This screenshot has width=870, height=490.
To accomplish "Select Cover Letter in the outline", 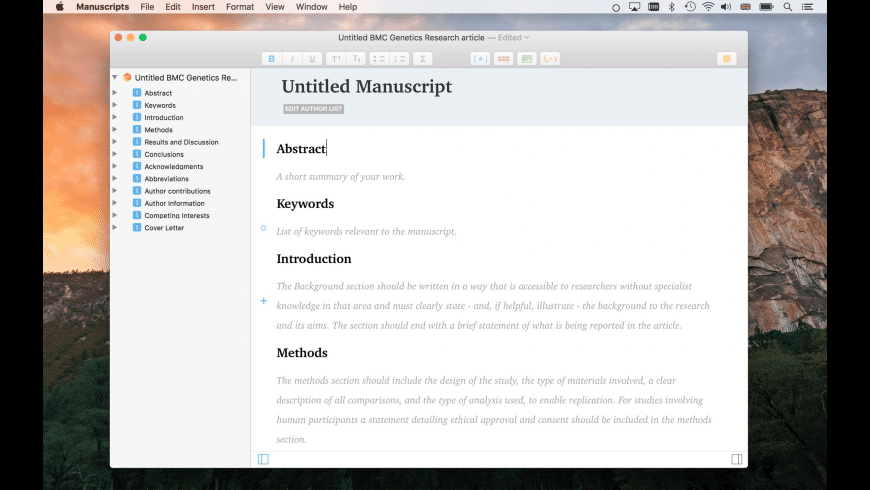I will pyautogui.click(x=164, y=228).
